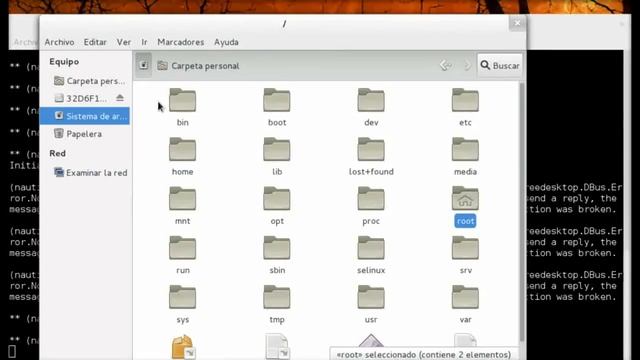The height and width of the screenshot is (360, 640).
Task: Click the vertical scrollbar of the file view
Action: [522, 212]
